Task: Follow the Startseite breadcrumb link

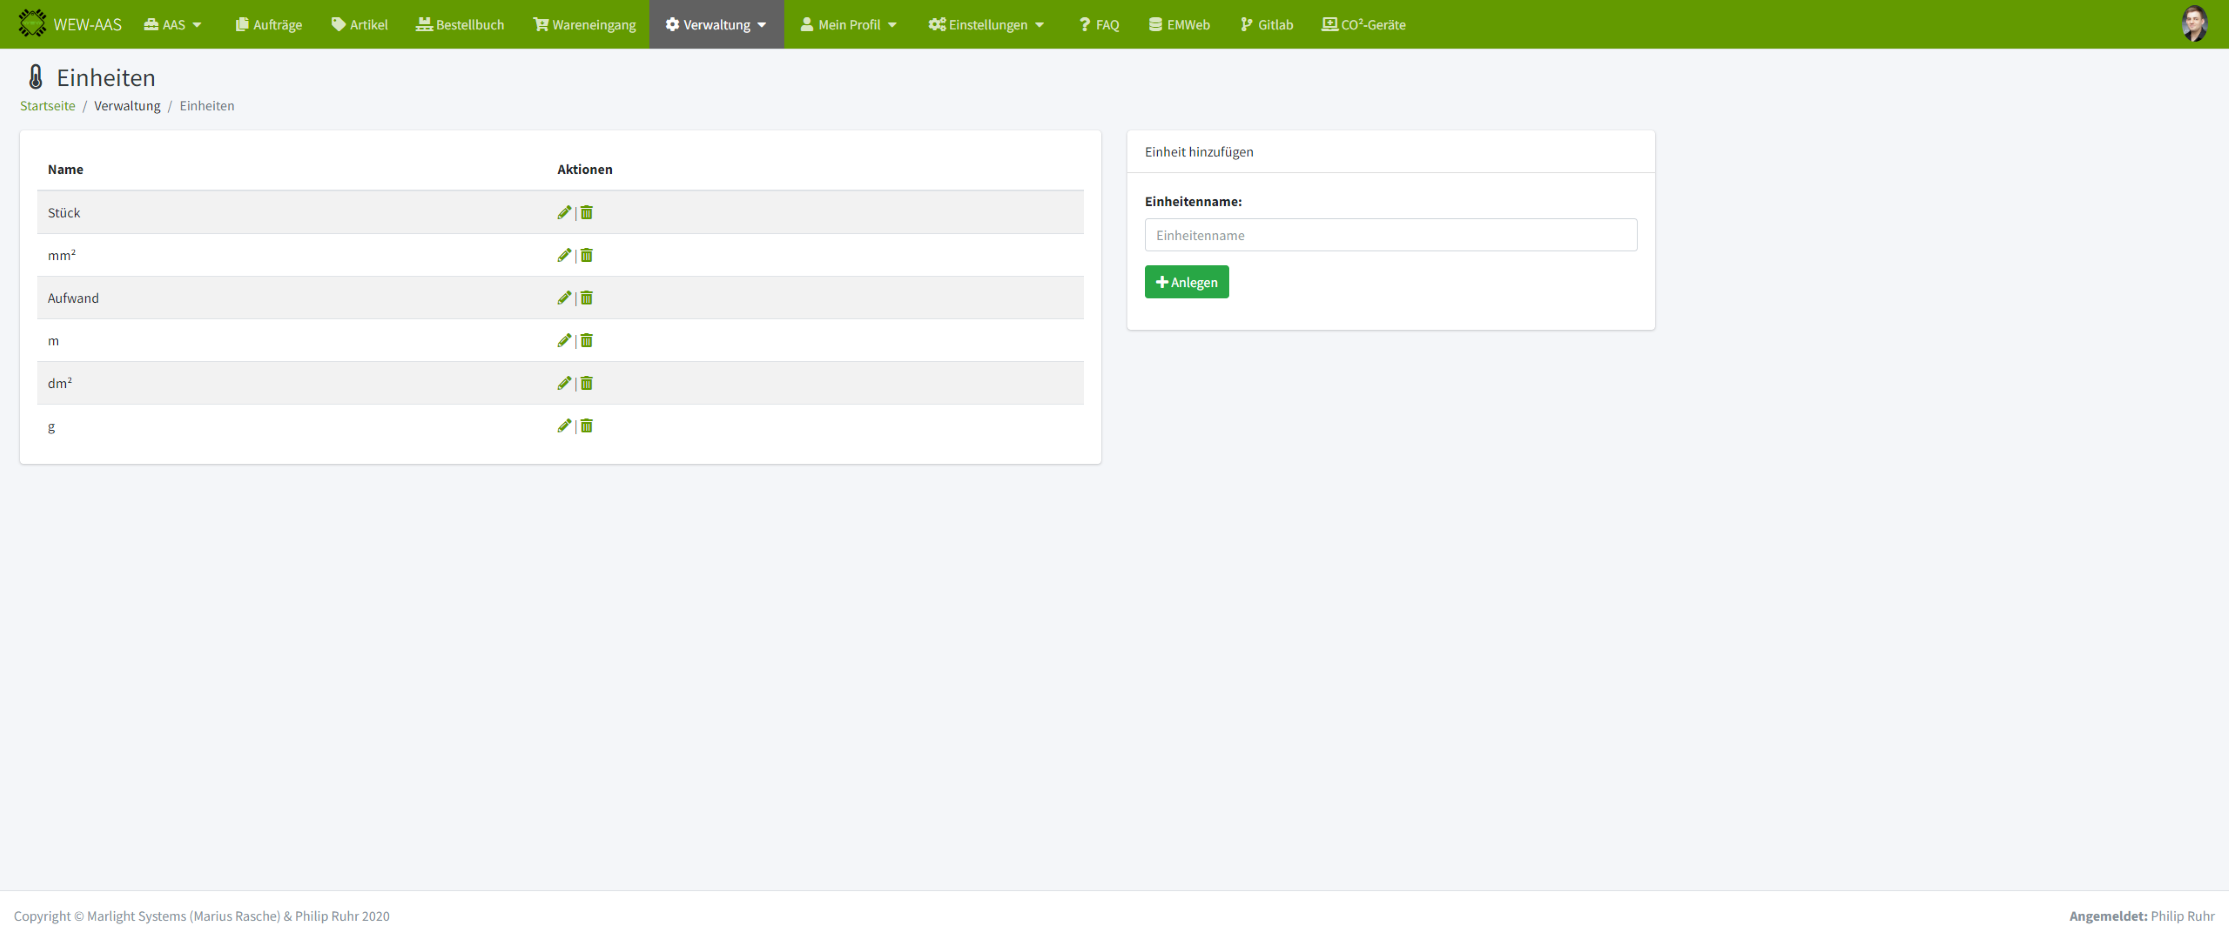Action: pyautogui.click(x=47, y=106)
